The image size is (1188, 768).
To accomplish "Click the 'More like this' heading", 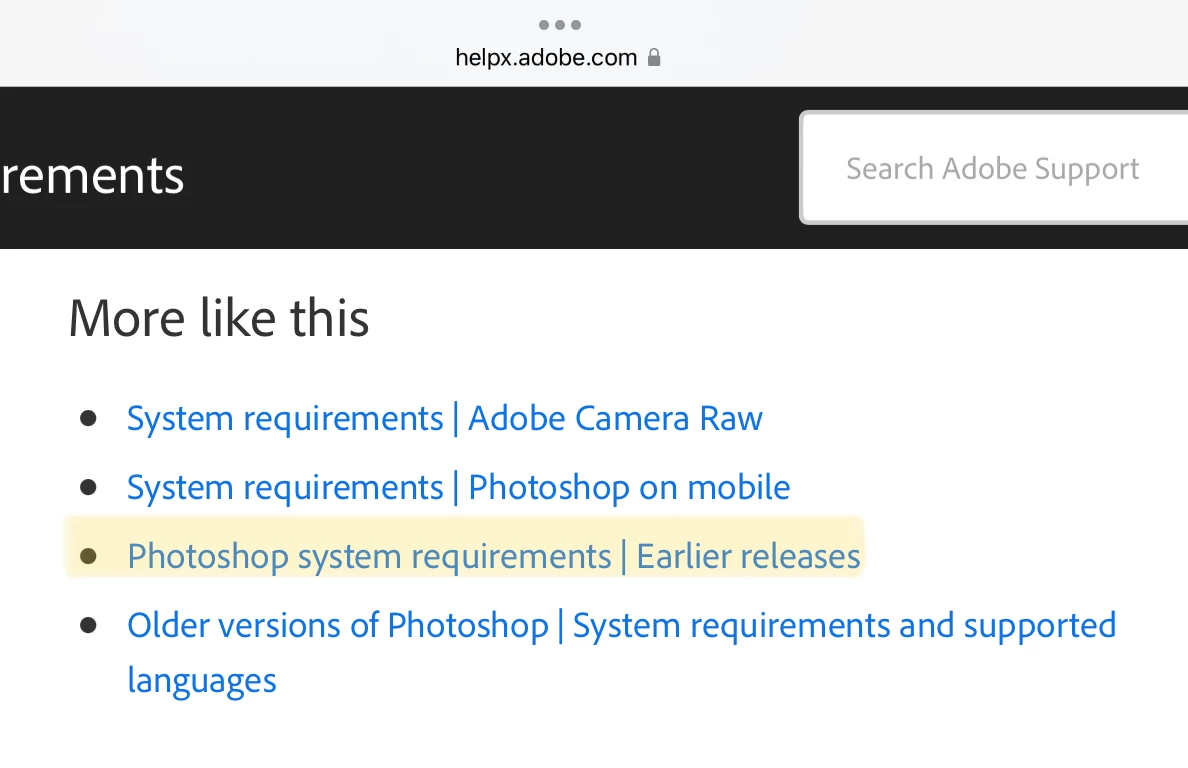I will tap(219, 318).
